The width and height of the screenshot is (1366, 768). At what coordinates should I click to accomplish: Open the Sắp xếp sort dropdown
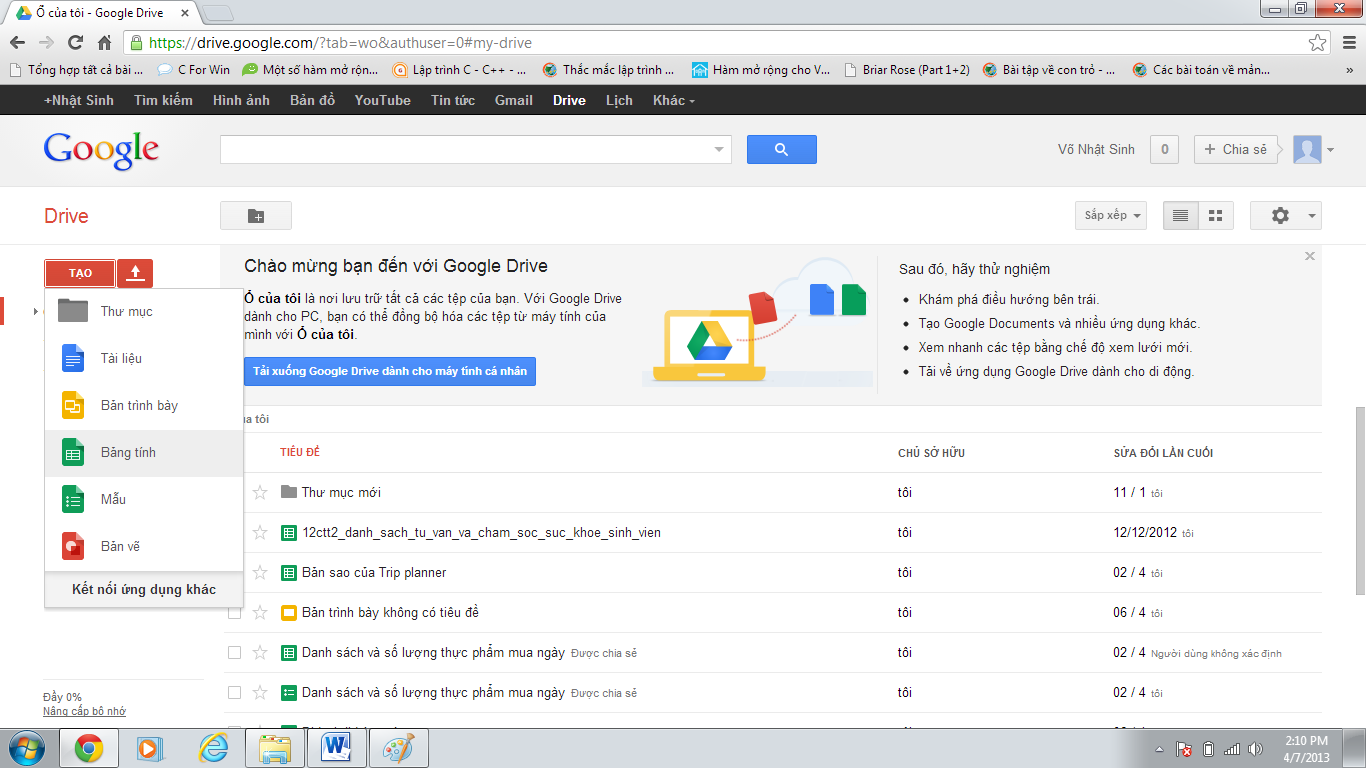(1111, 215)
